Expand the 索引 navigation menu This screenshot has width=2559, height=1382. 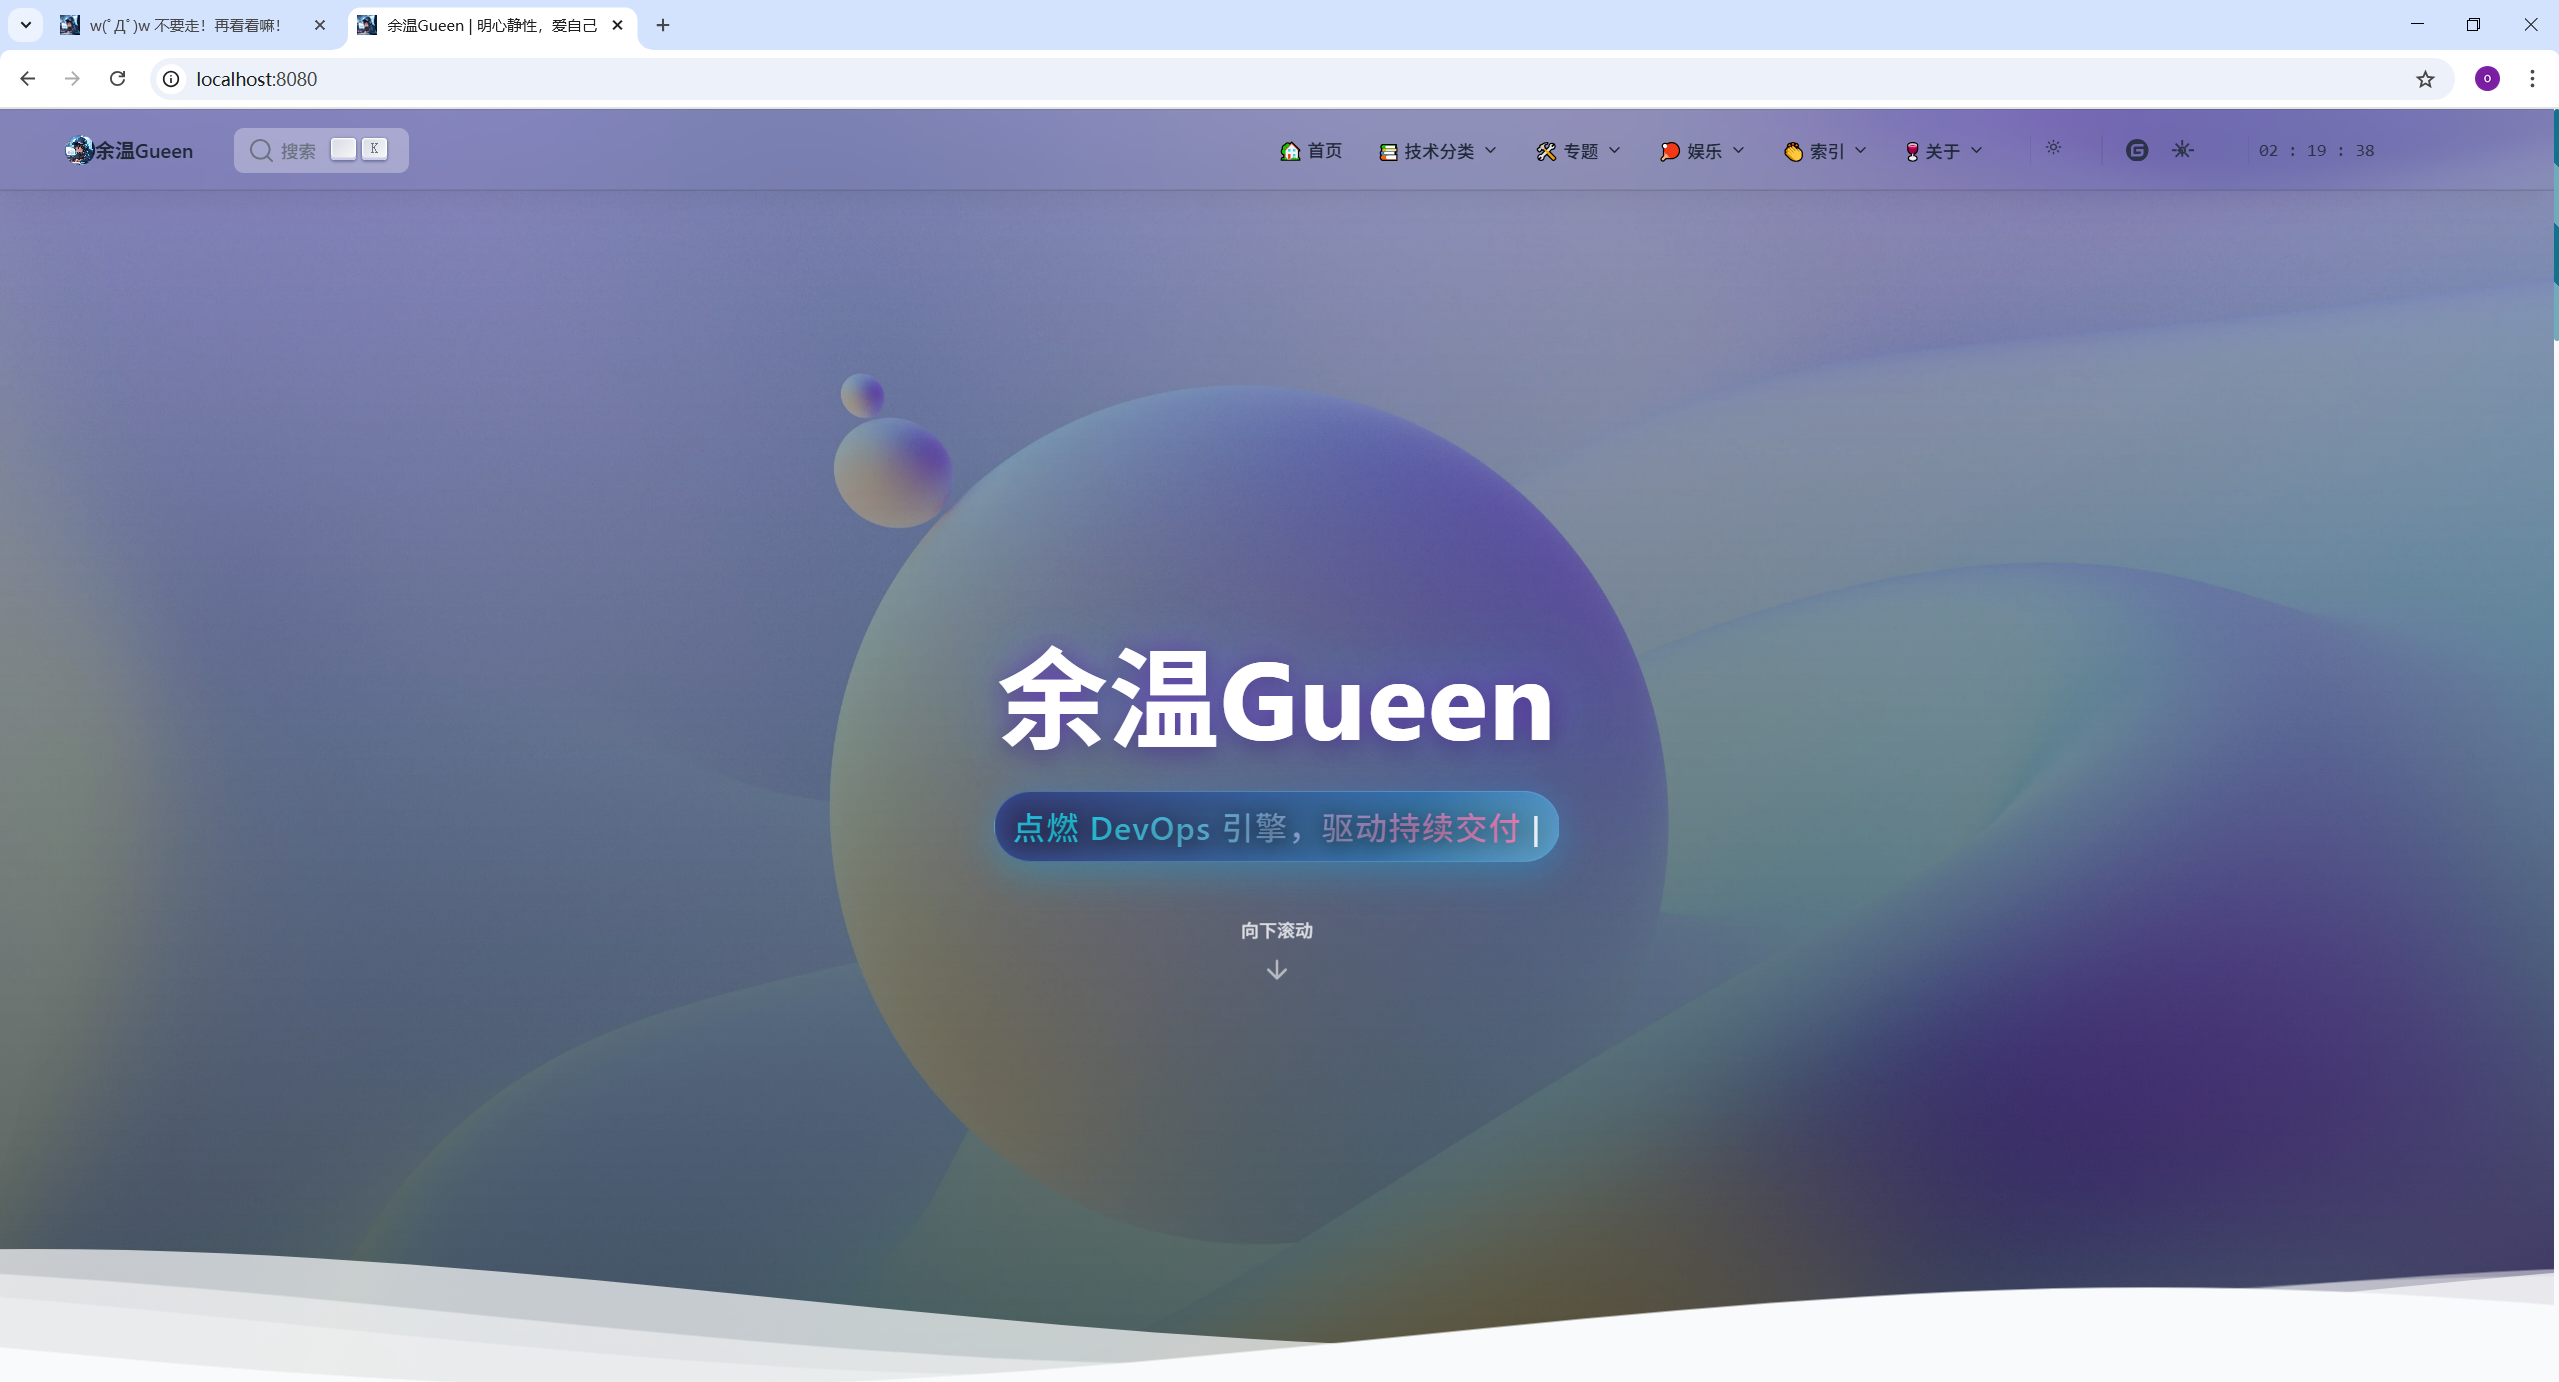pyautogui.click(x=1825, y=151)
